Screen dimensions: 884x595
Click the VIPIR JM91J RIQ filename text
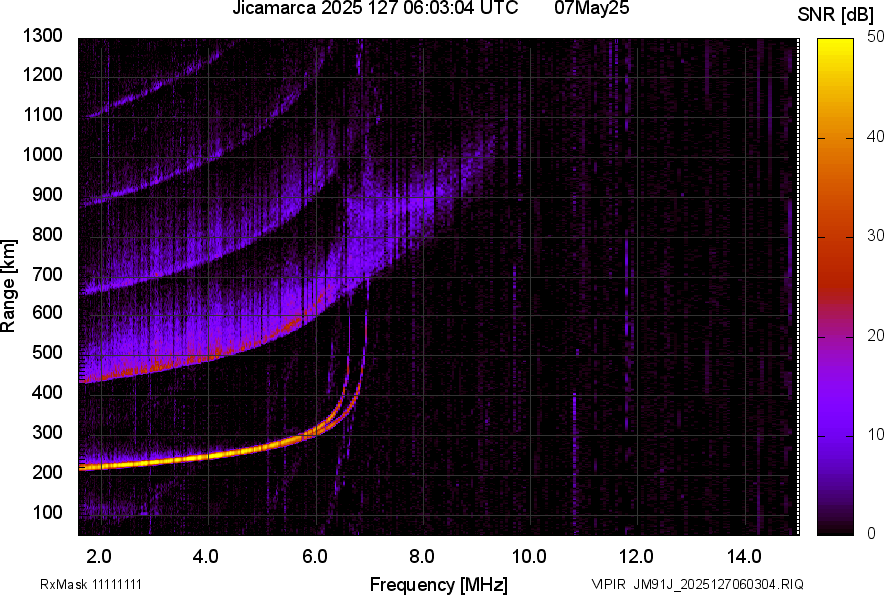tap(697, 584)
